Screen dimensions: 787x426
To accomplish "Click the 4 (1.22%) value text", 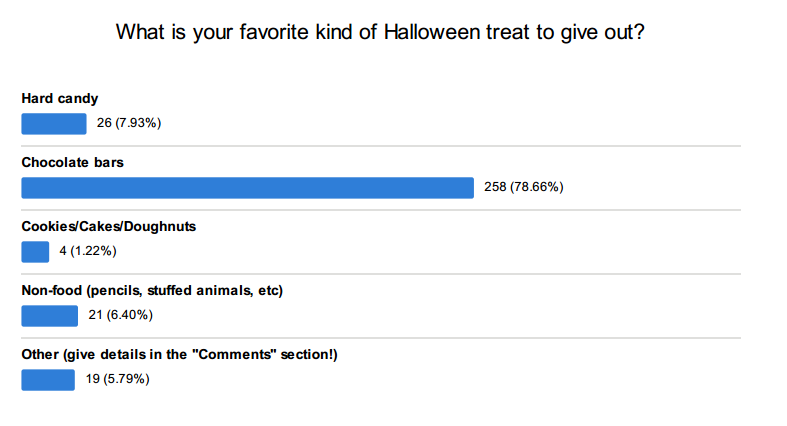I will (88, 251).
